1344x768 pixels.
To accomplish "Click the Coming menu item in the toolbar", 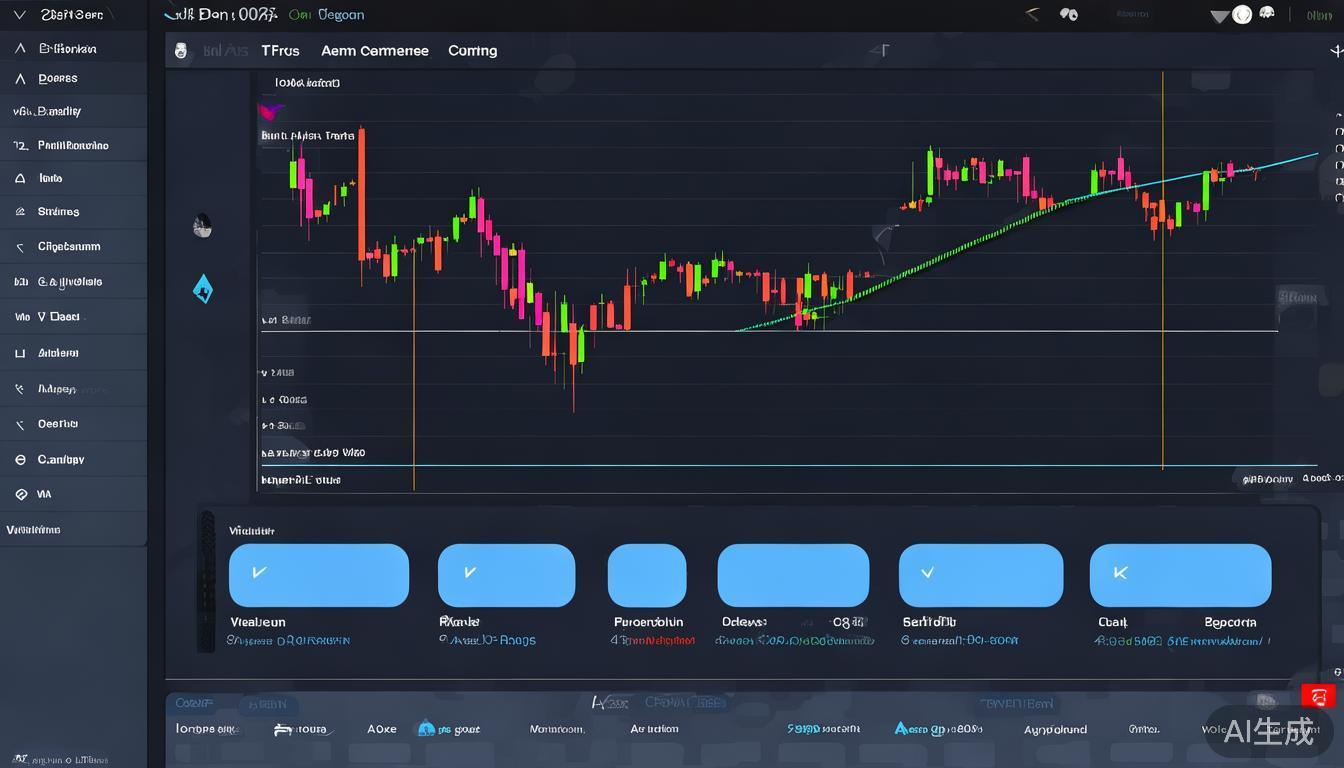I will click(471, 50).
